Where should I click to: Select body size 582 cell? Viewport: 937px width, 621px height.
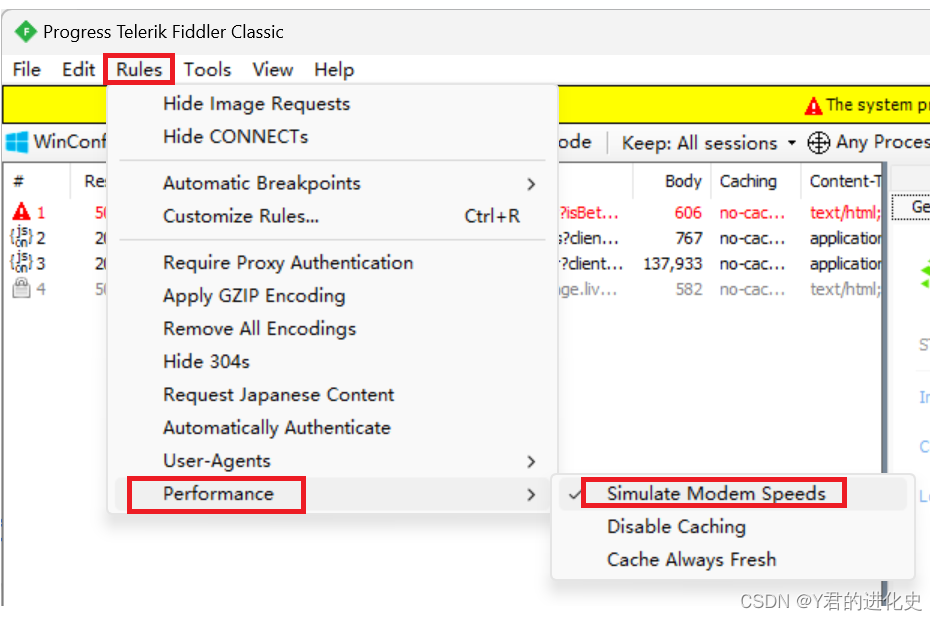[x=688, y=289]
